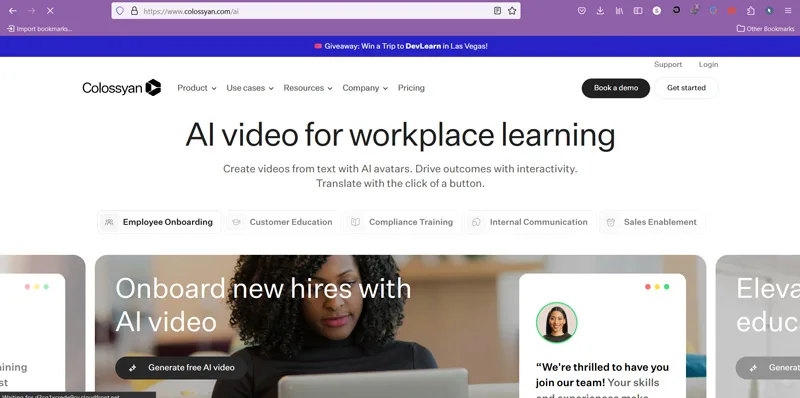Click Generate free AI video button
This screenshot has height=398, width=800.
(x=182, y=367)
